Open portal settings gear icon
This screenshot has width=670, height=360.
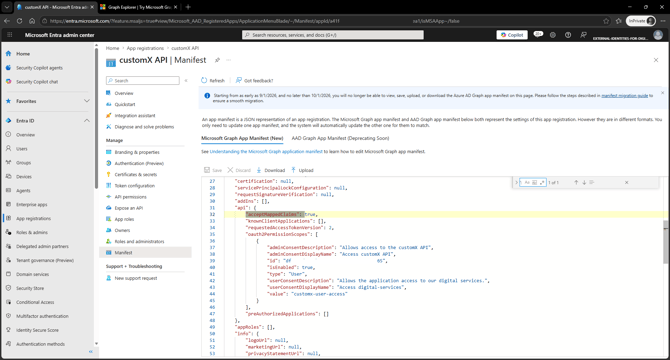(x=553, y=35)
